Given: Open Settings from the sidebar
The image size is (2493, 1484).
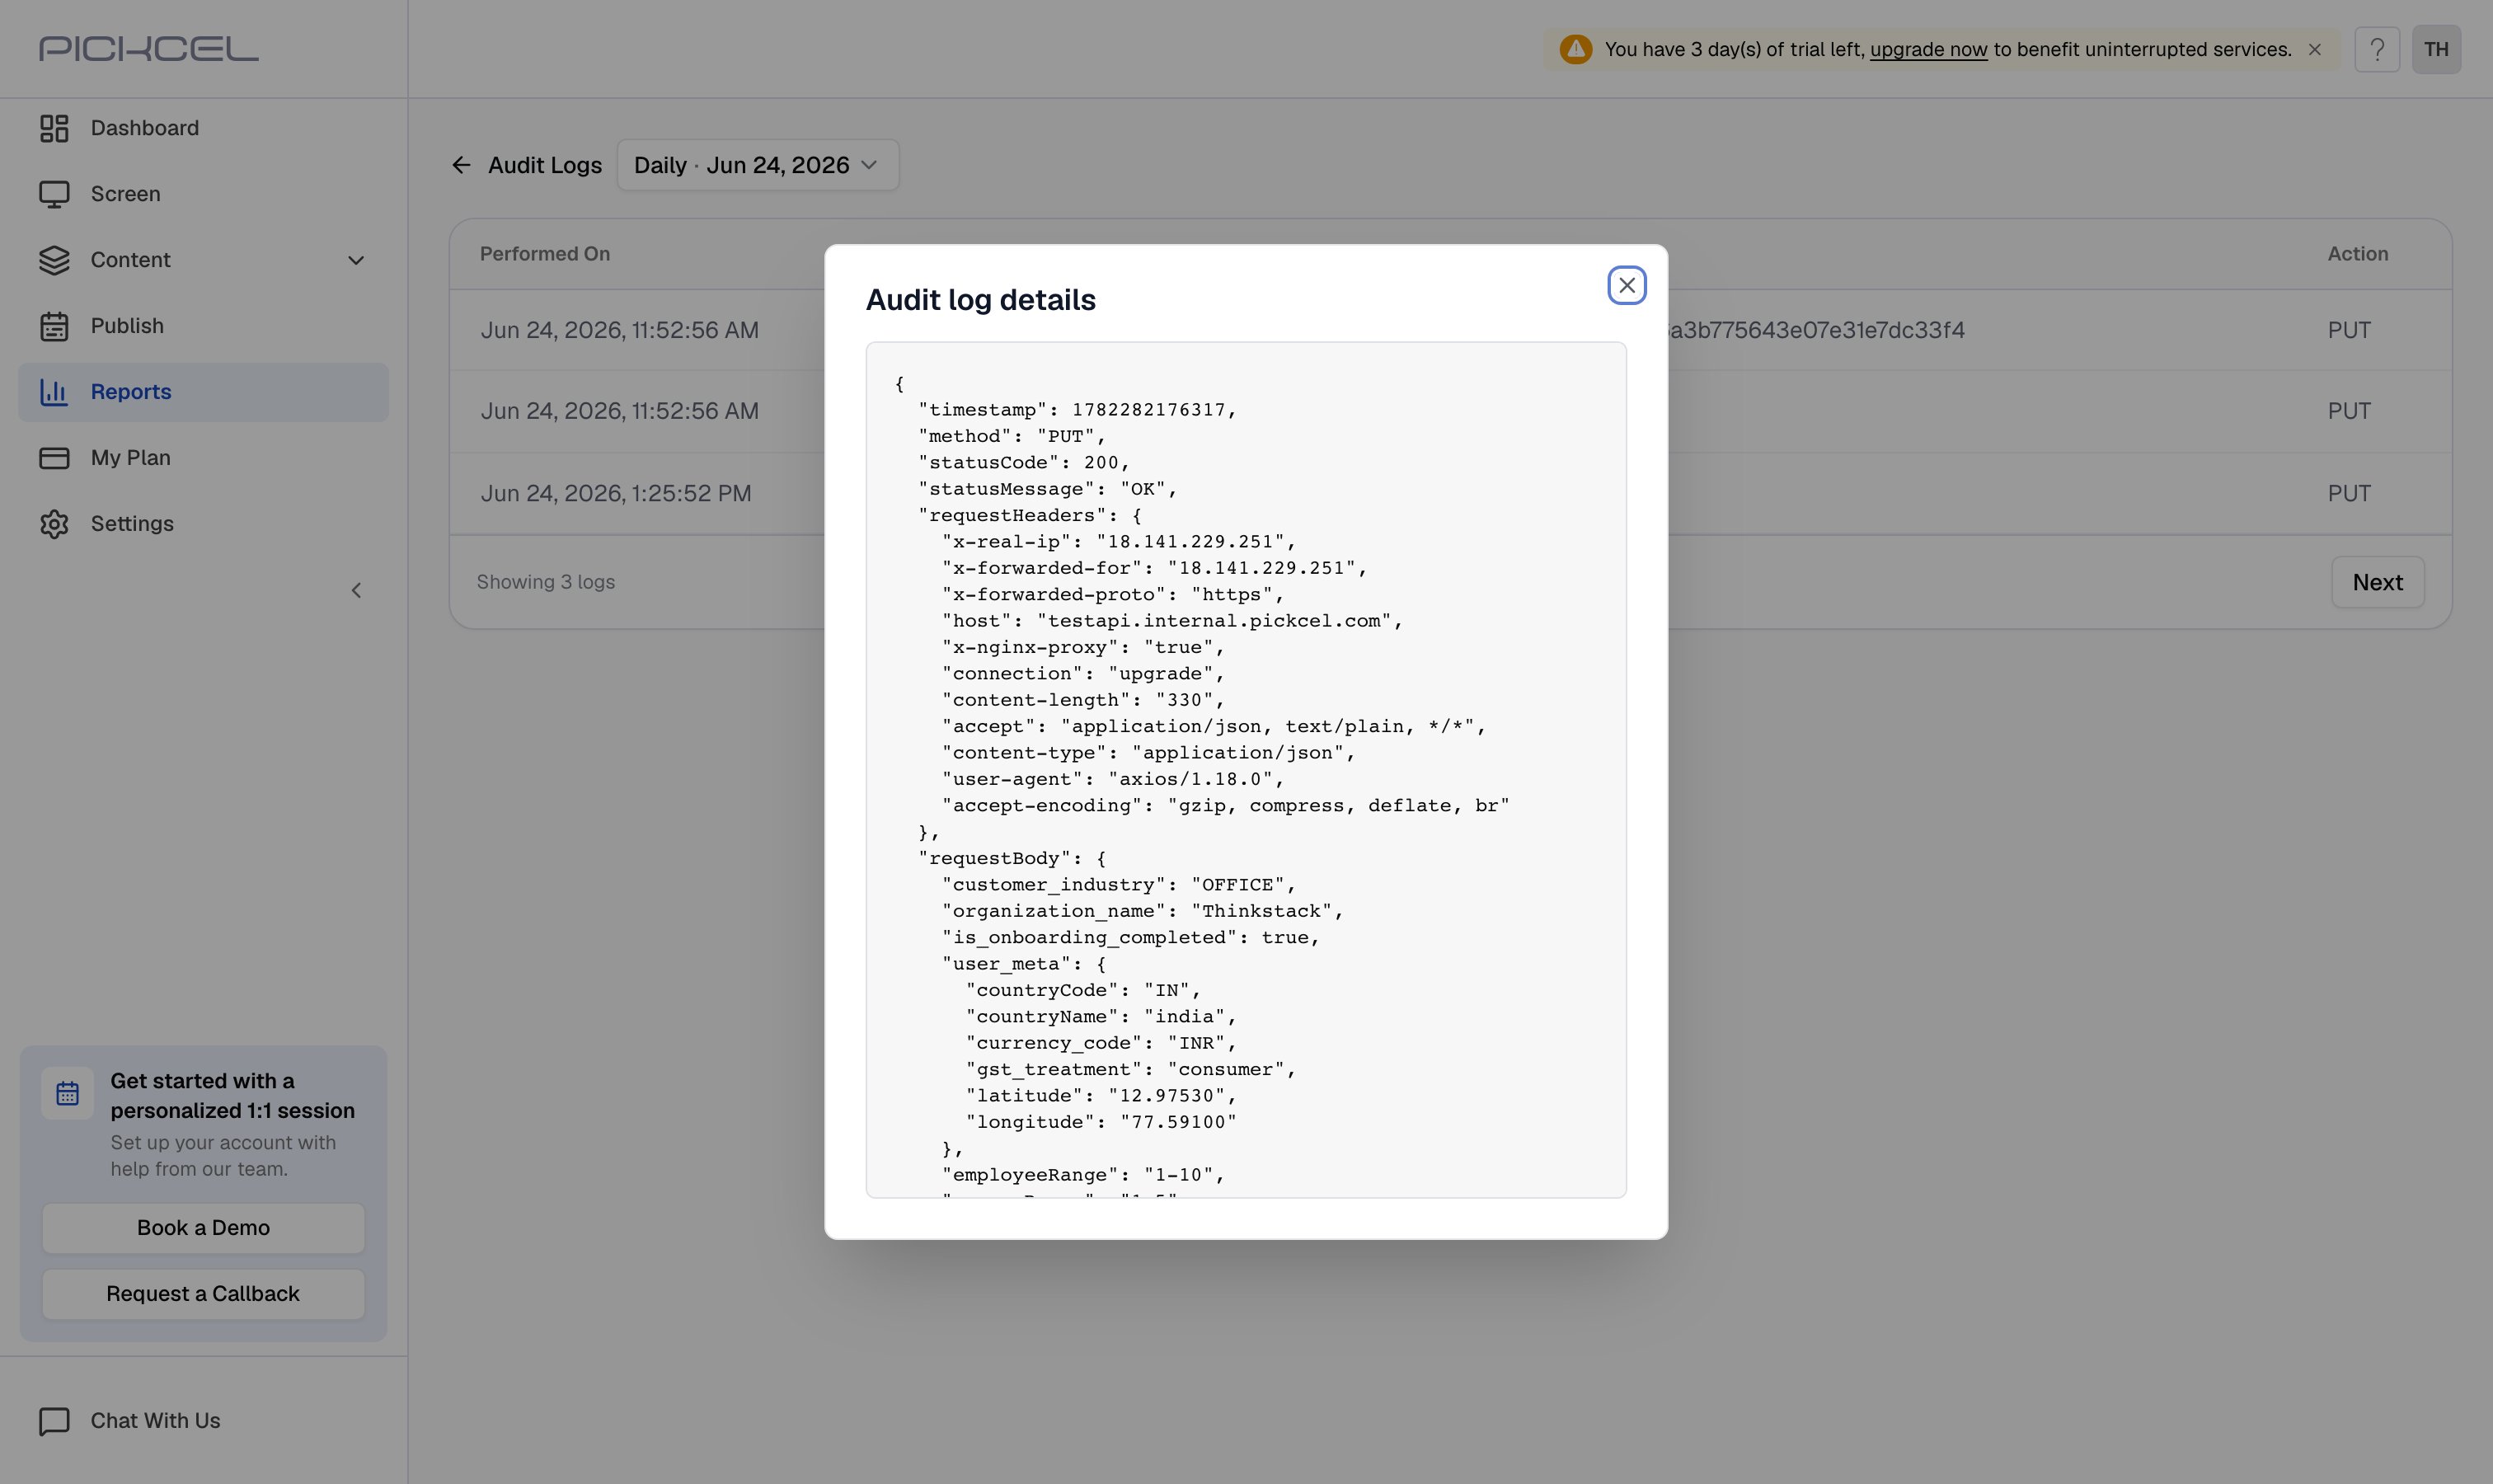Looking at the screenshot, I should point(203,524).
